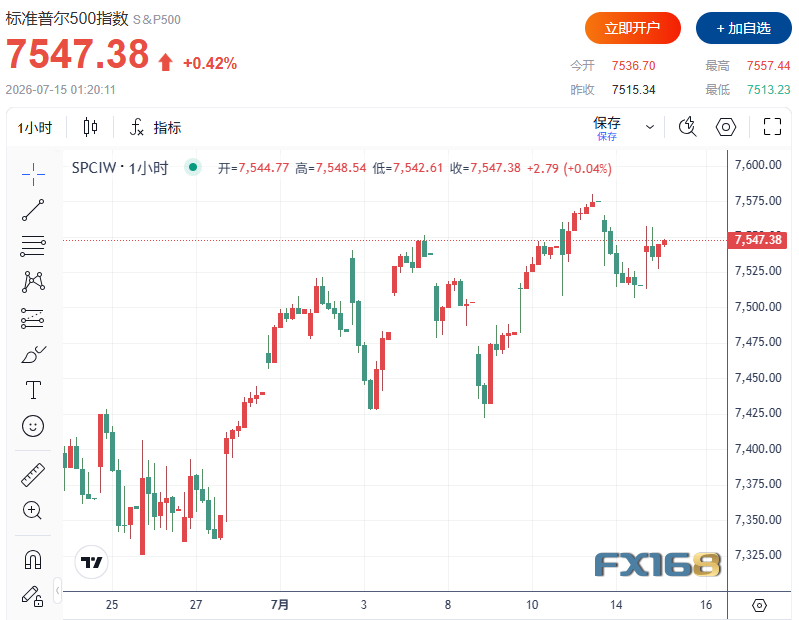Click the 立即开户 button
The height and width of the screenshot is (620, 799).
(x=632, y=28)
